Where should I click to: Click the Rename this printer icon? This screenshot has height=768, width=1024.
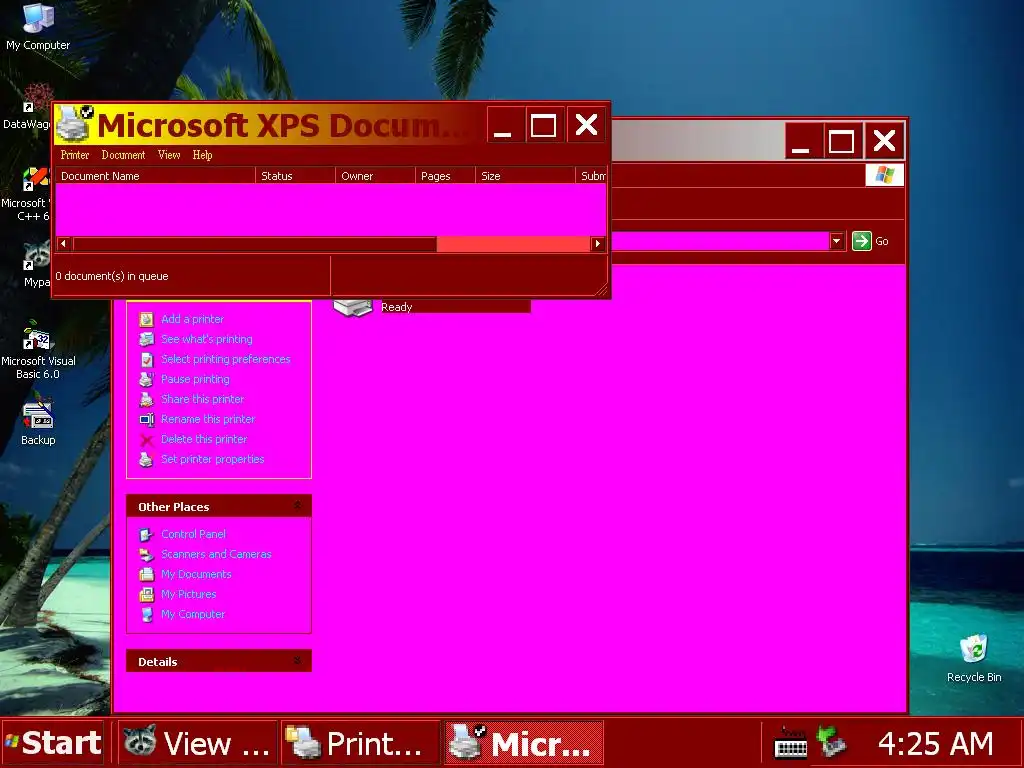(x=146, y=419)
